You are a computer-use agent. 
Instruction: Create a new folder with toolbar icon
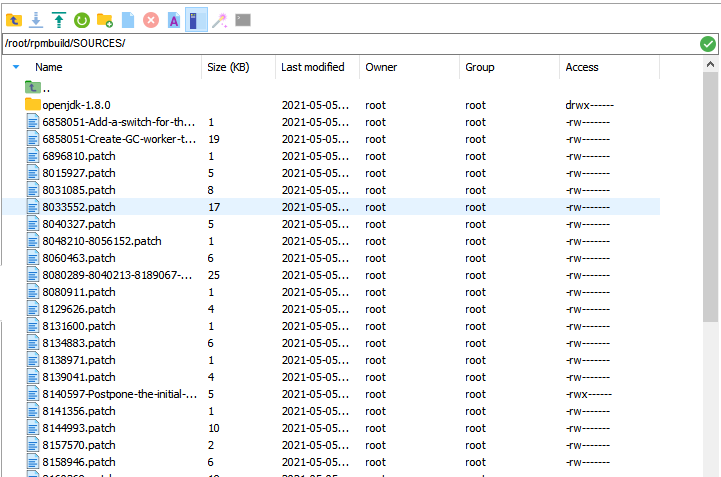(105, 19)
